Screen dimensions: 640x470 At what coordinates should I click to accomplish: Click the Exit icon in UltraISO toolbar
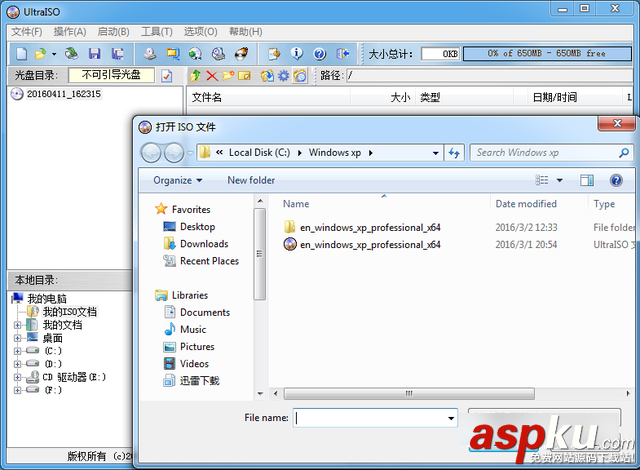pos(342,53)
